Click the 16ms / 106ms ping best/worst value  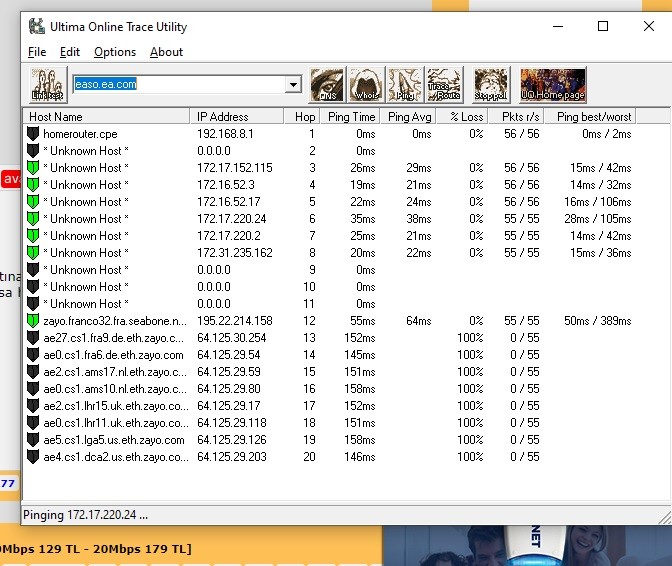(597, 202)
